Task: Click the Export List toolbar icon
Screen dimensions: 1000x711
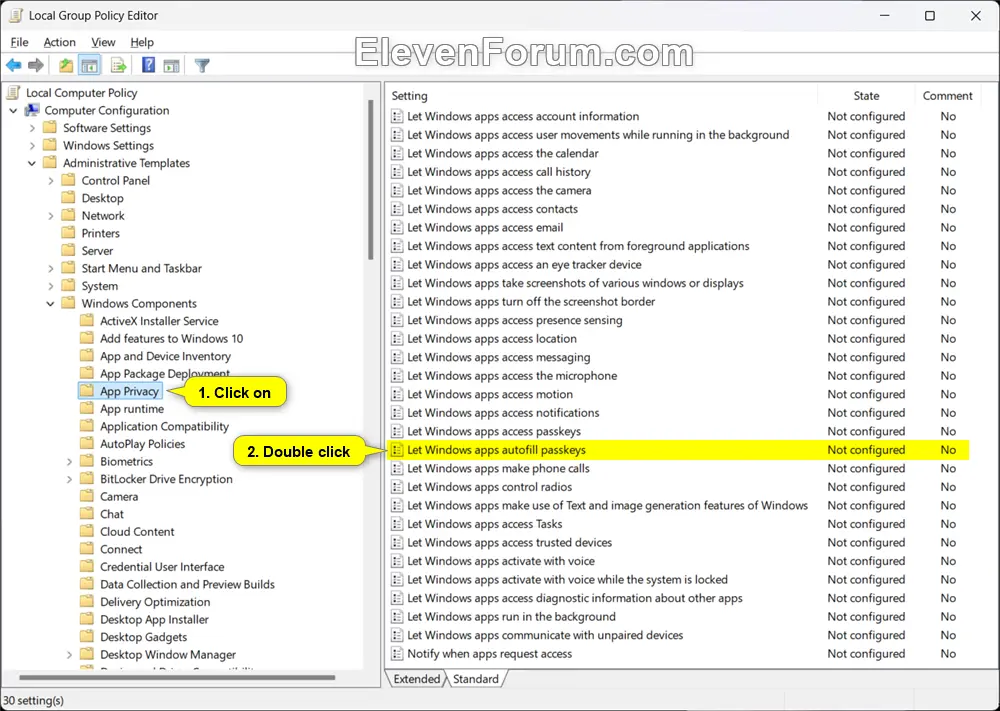Action: click(118, 65)
